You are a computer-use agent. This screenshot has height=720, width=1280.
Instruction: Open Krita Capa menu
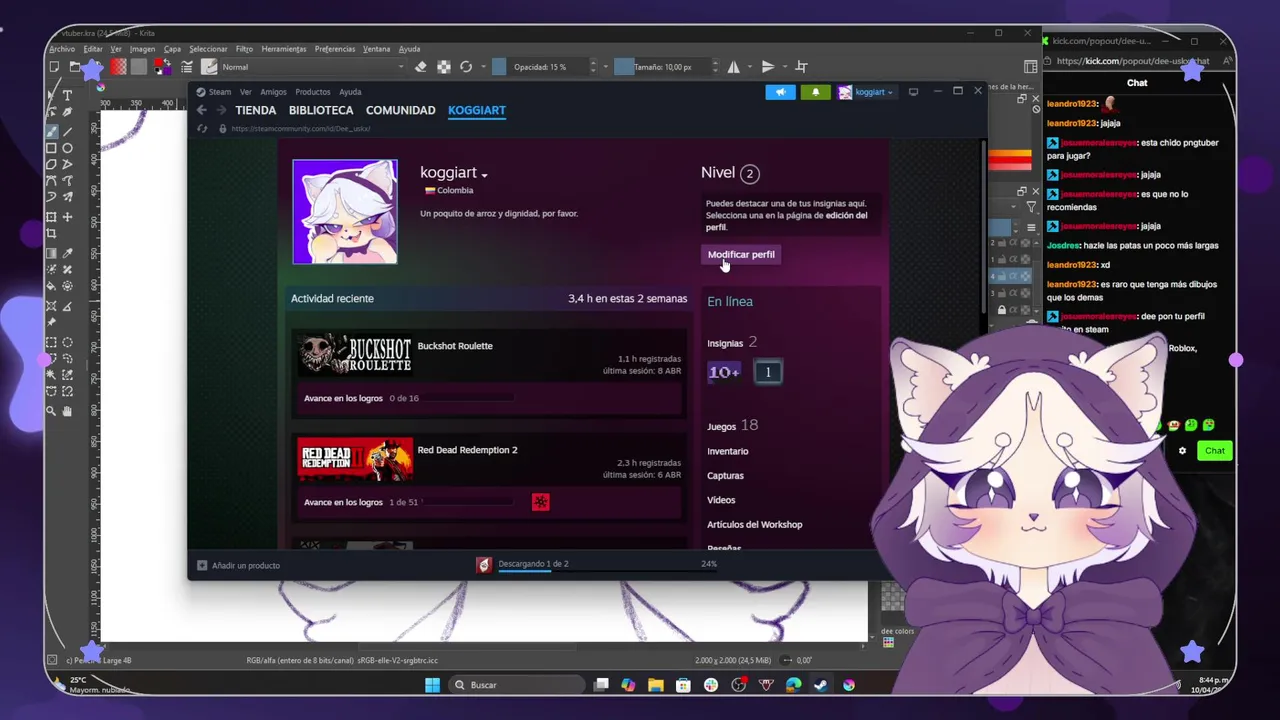(x=172, y=49)
